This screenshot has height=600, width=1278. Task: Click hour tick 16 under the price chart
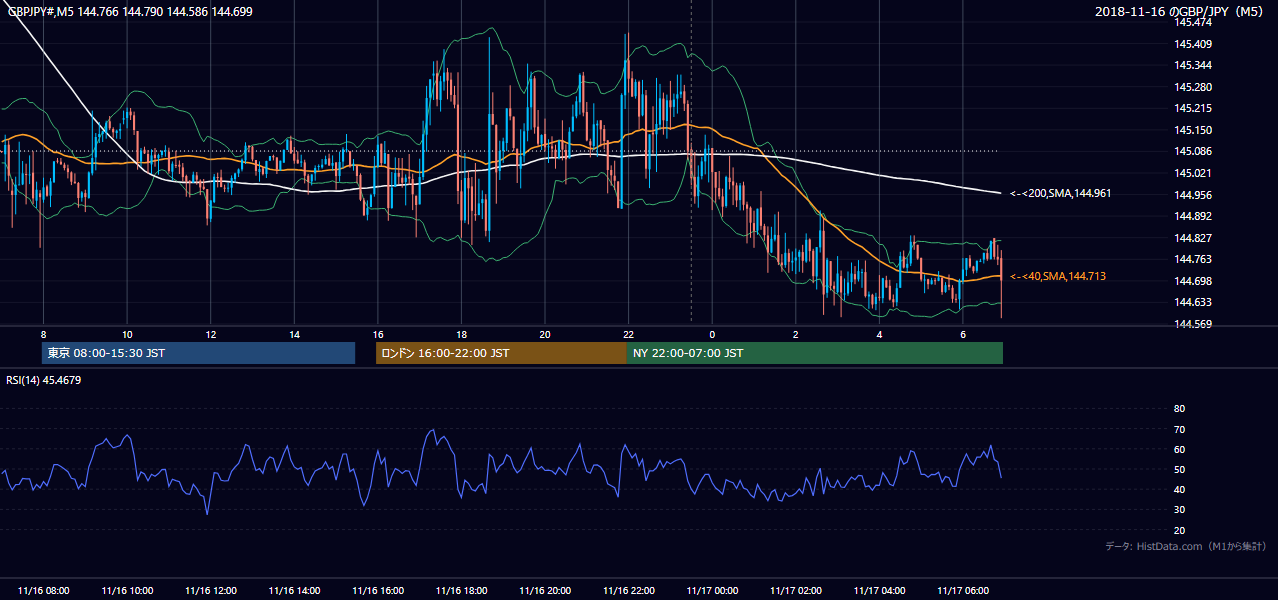(x=378, y=334)
